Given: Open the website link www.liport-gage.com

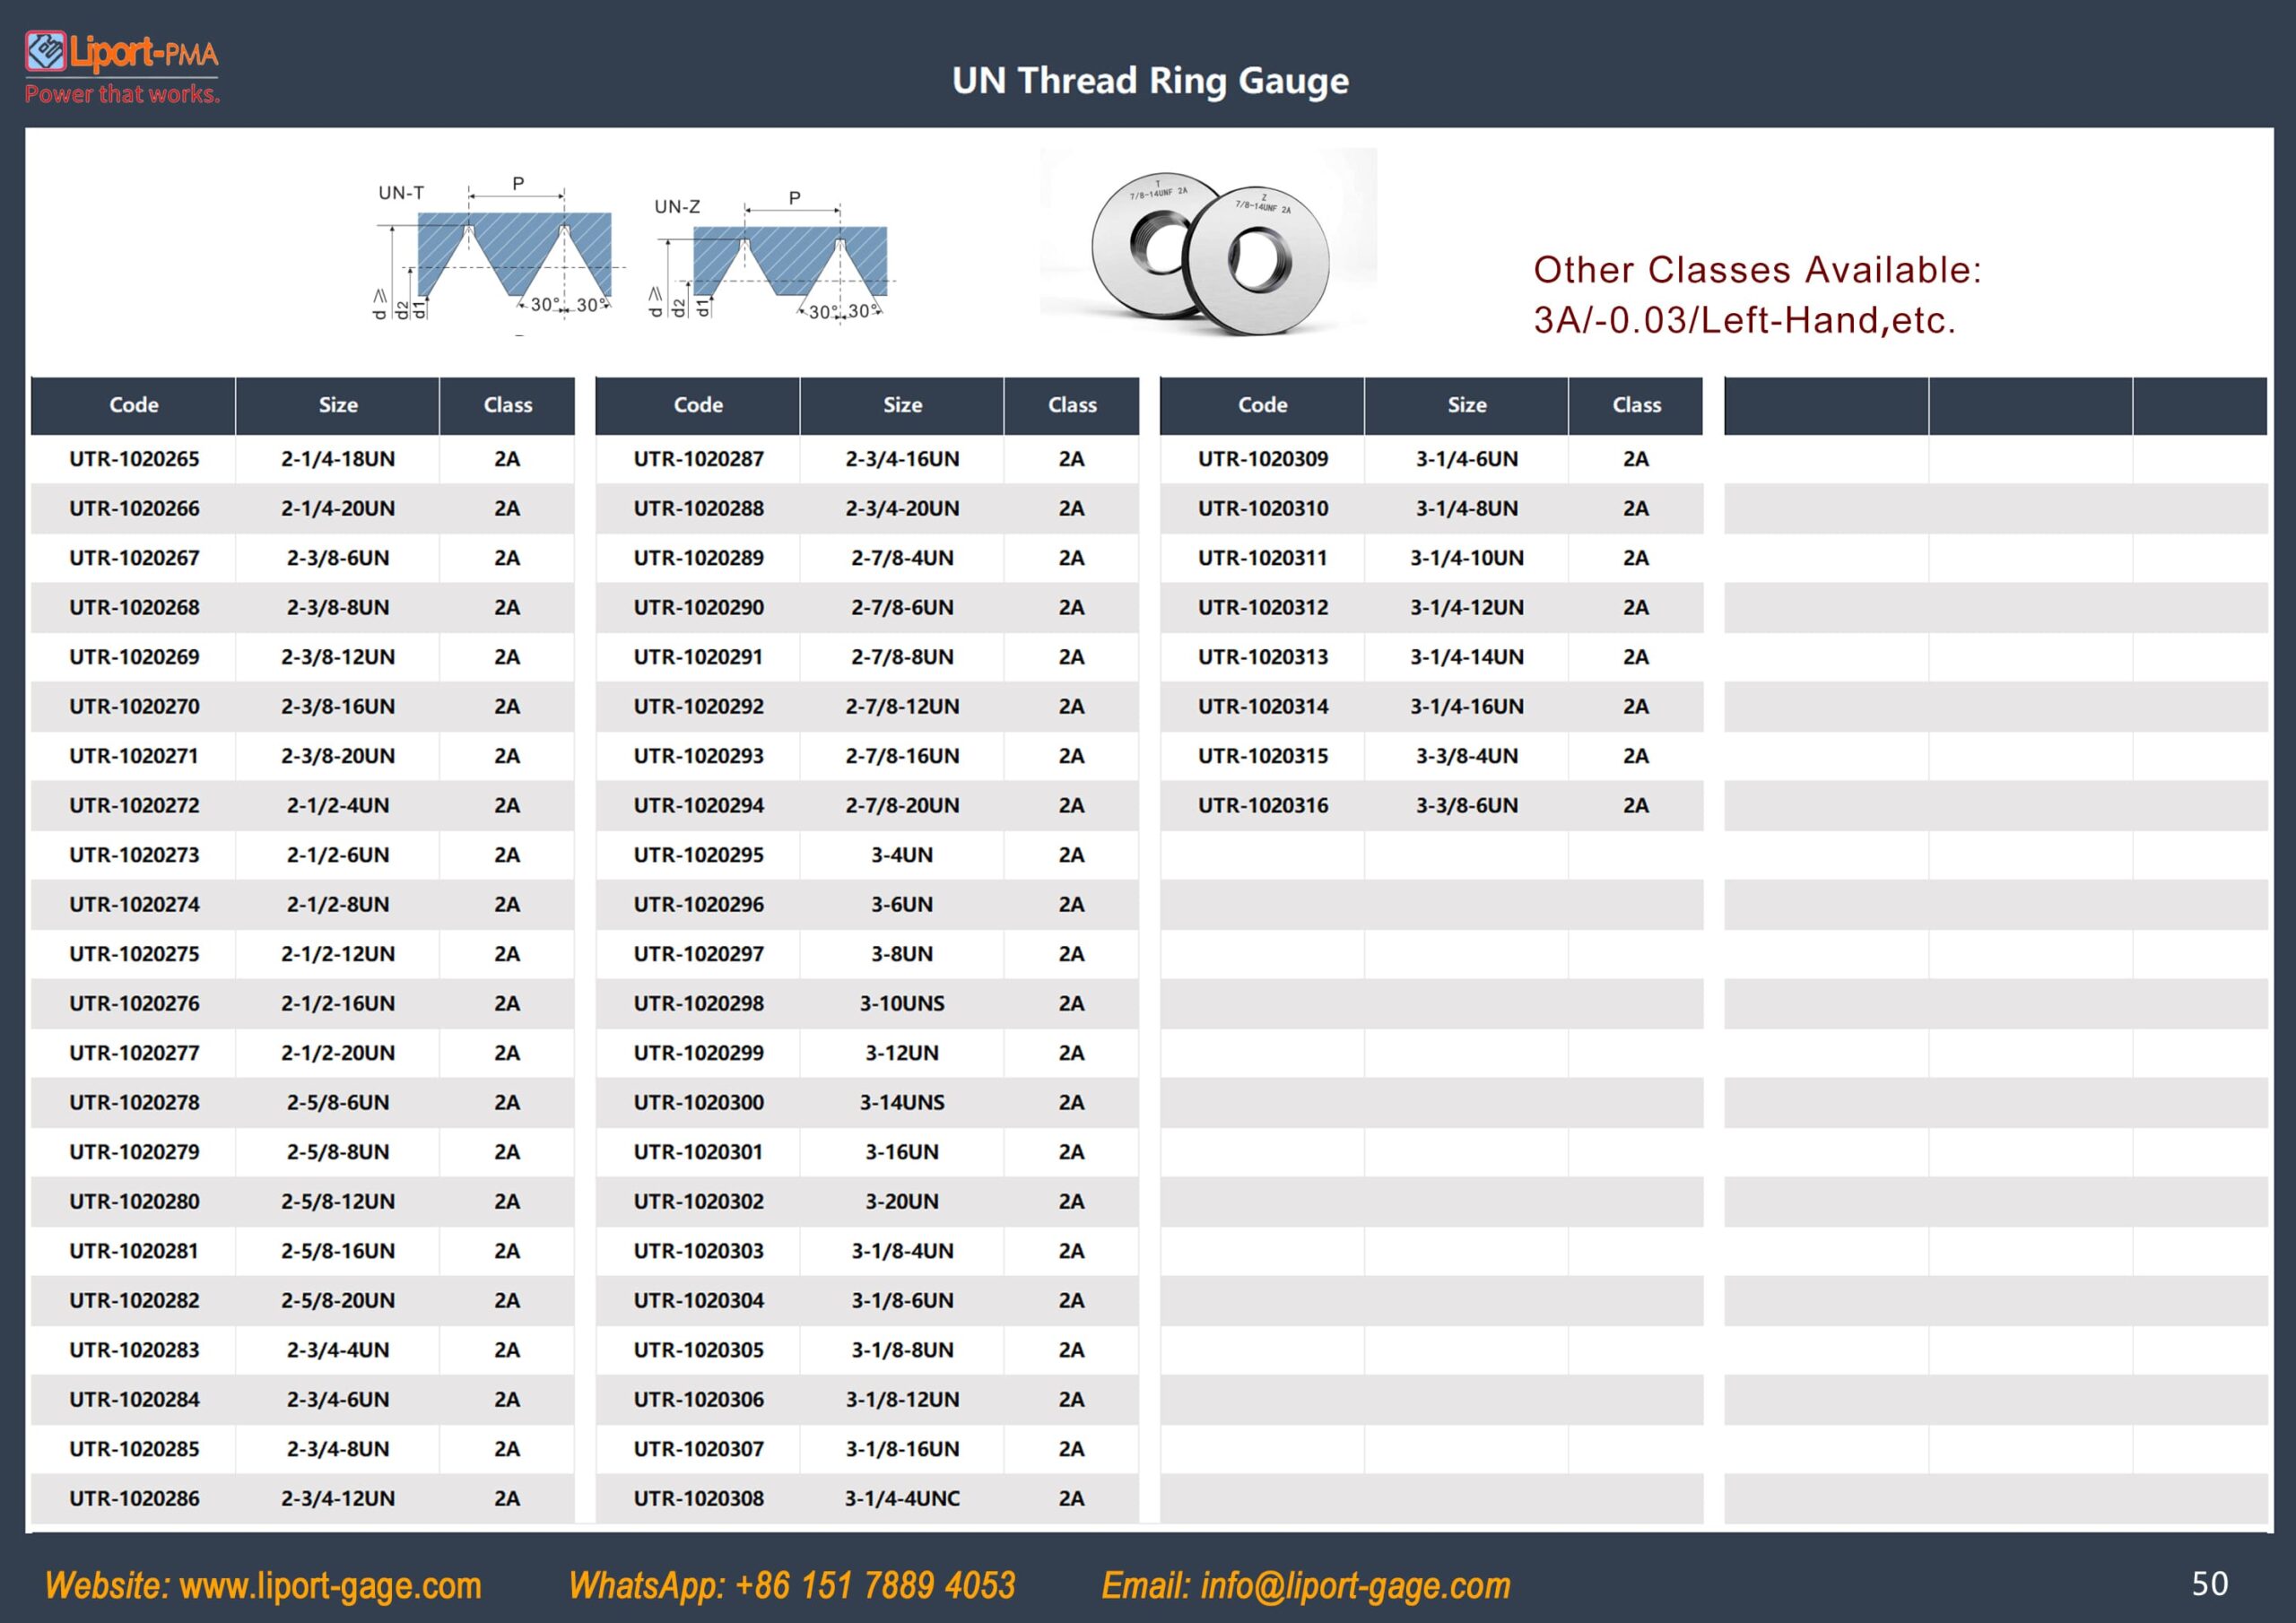Looking at the screenshot, I should click(330, 1586).
